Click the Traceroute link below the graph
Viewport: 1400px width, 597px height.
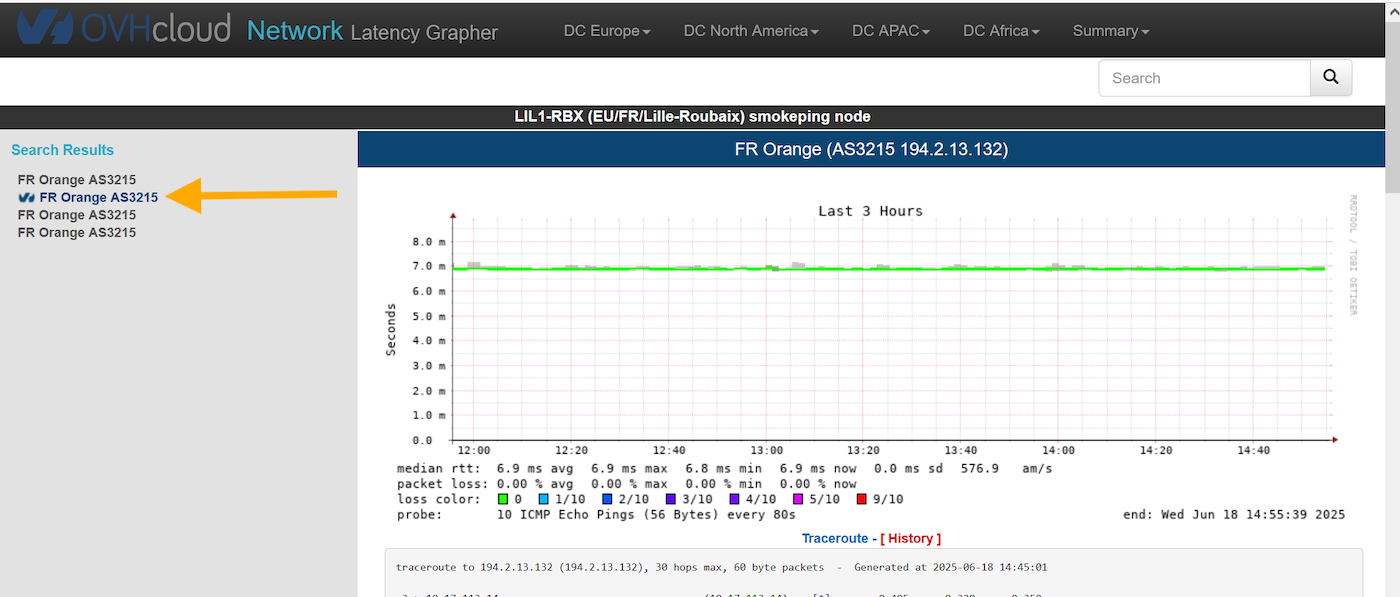tap(834, 538)
